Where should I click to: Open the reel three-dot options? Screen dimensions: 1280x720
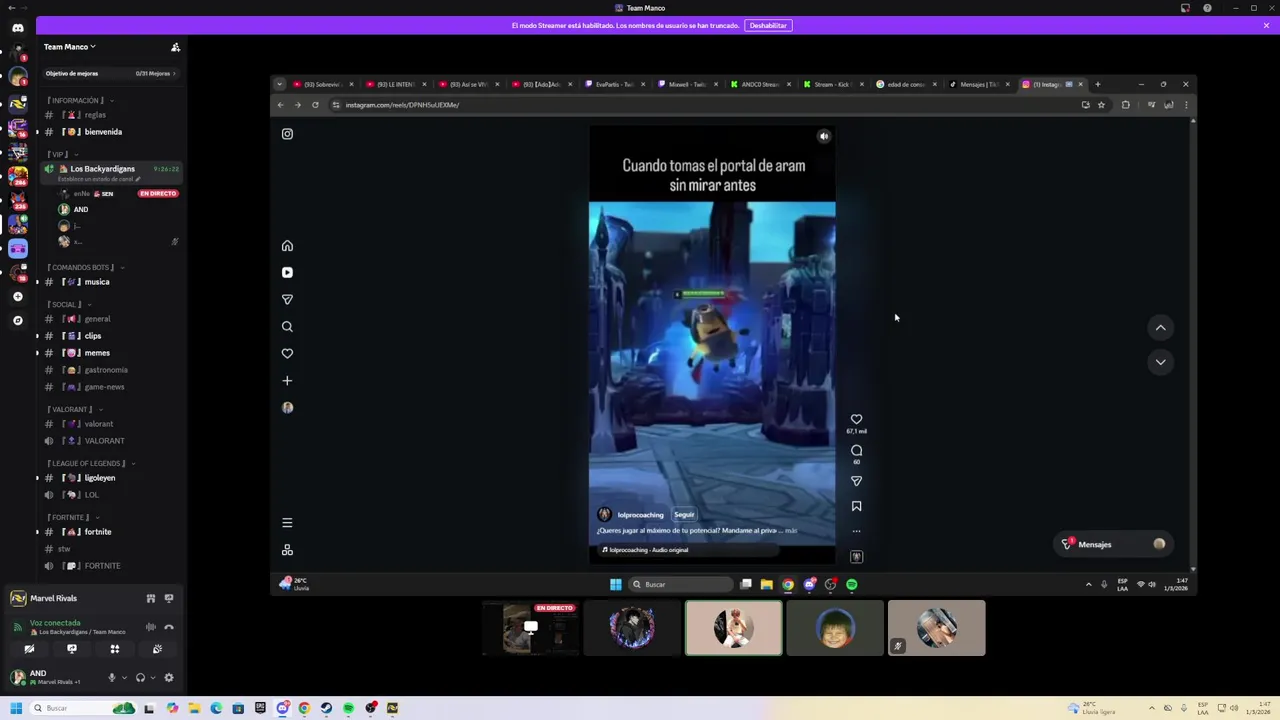pos(856,531)
